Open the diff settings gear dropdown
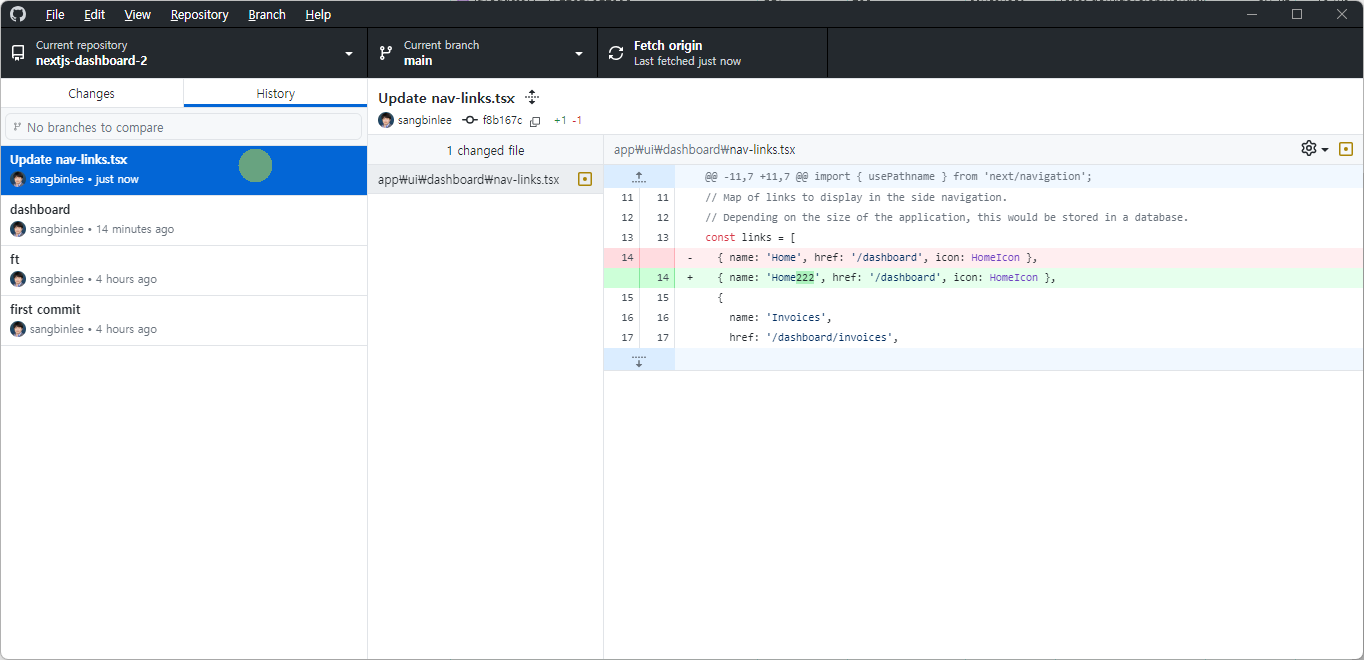The height and width of the screenshot is (660, 1364). [x=1315, y=149]
